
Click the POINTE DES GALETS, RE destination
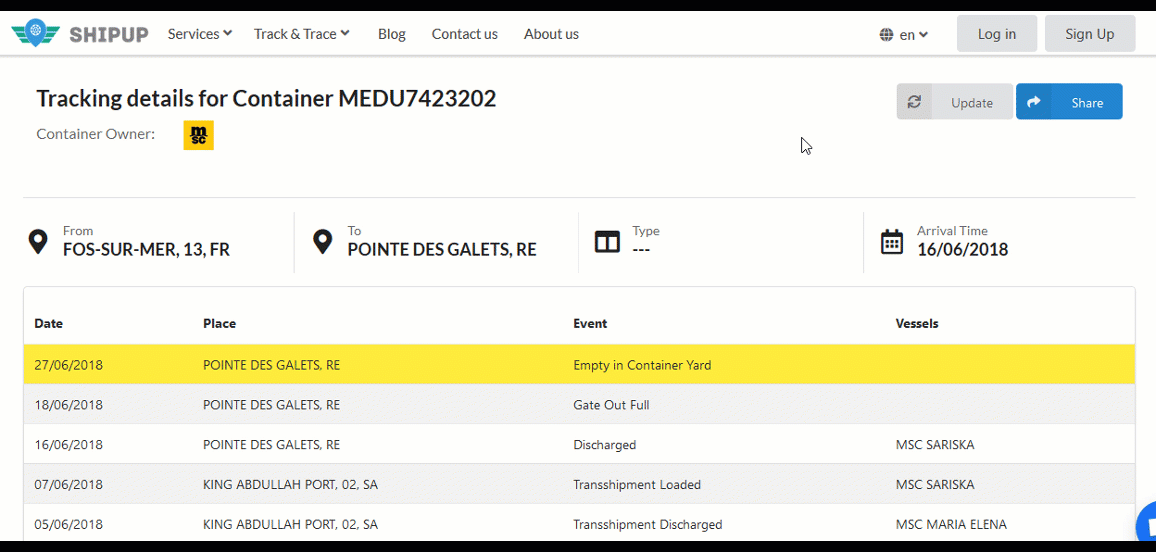442,250
